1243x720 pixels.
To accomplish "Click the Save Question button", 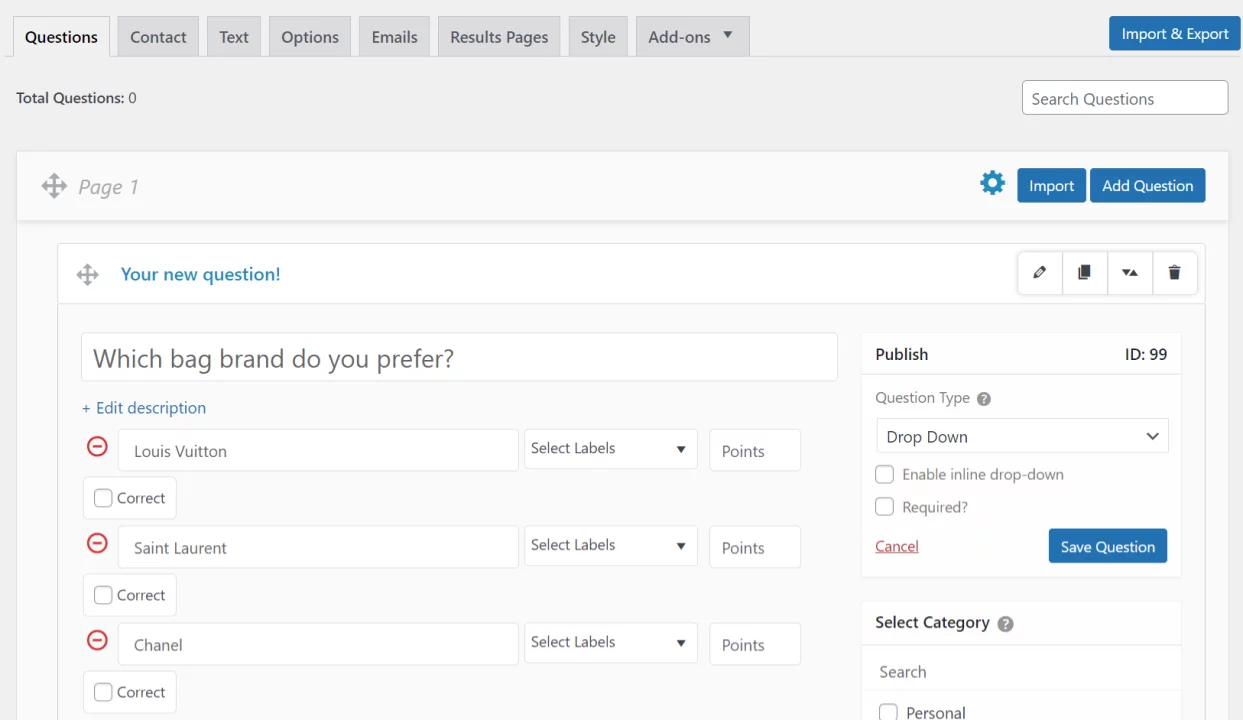I will (x=1107, y=546).
